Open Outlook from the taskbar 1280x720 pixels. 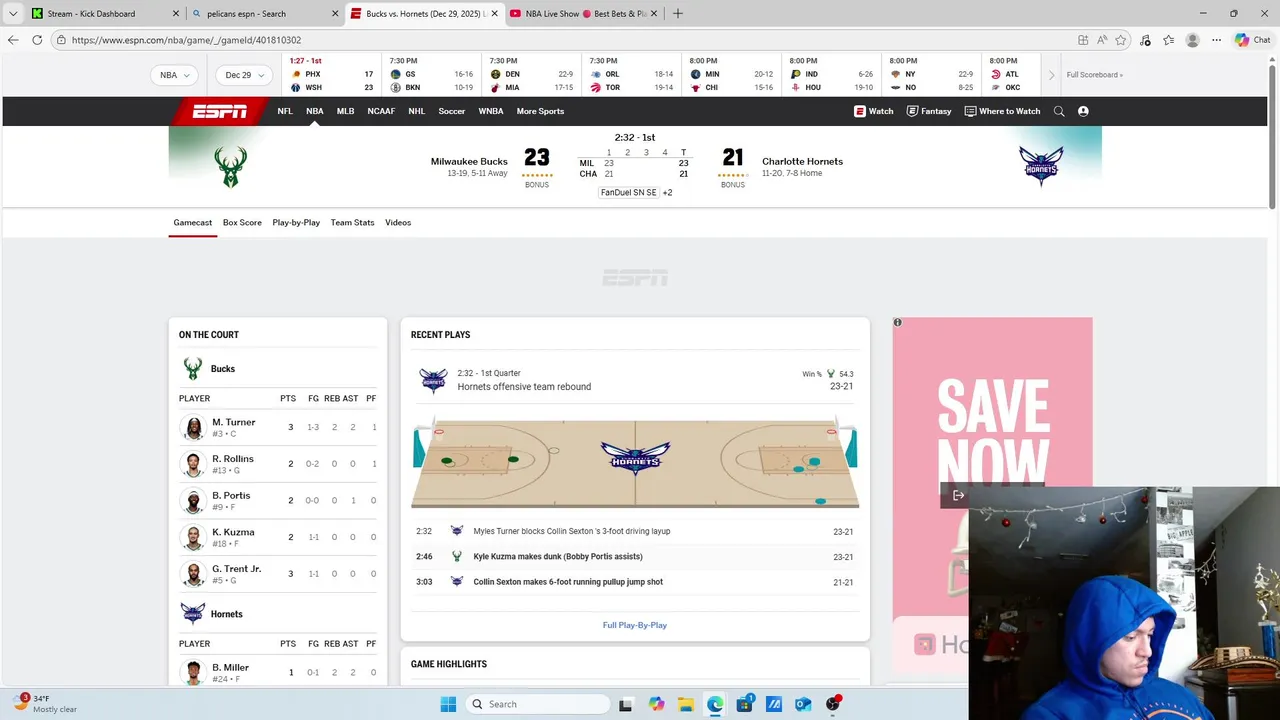point(803,704)
